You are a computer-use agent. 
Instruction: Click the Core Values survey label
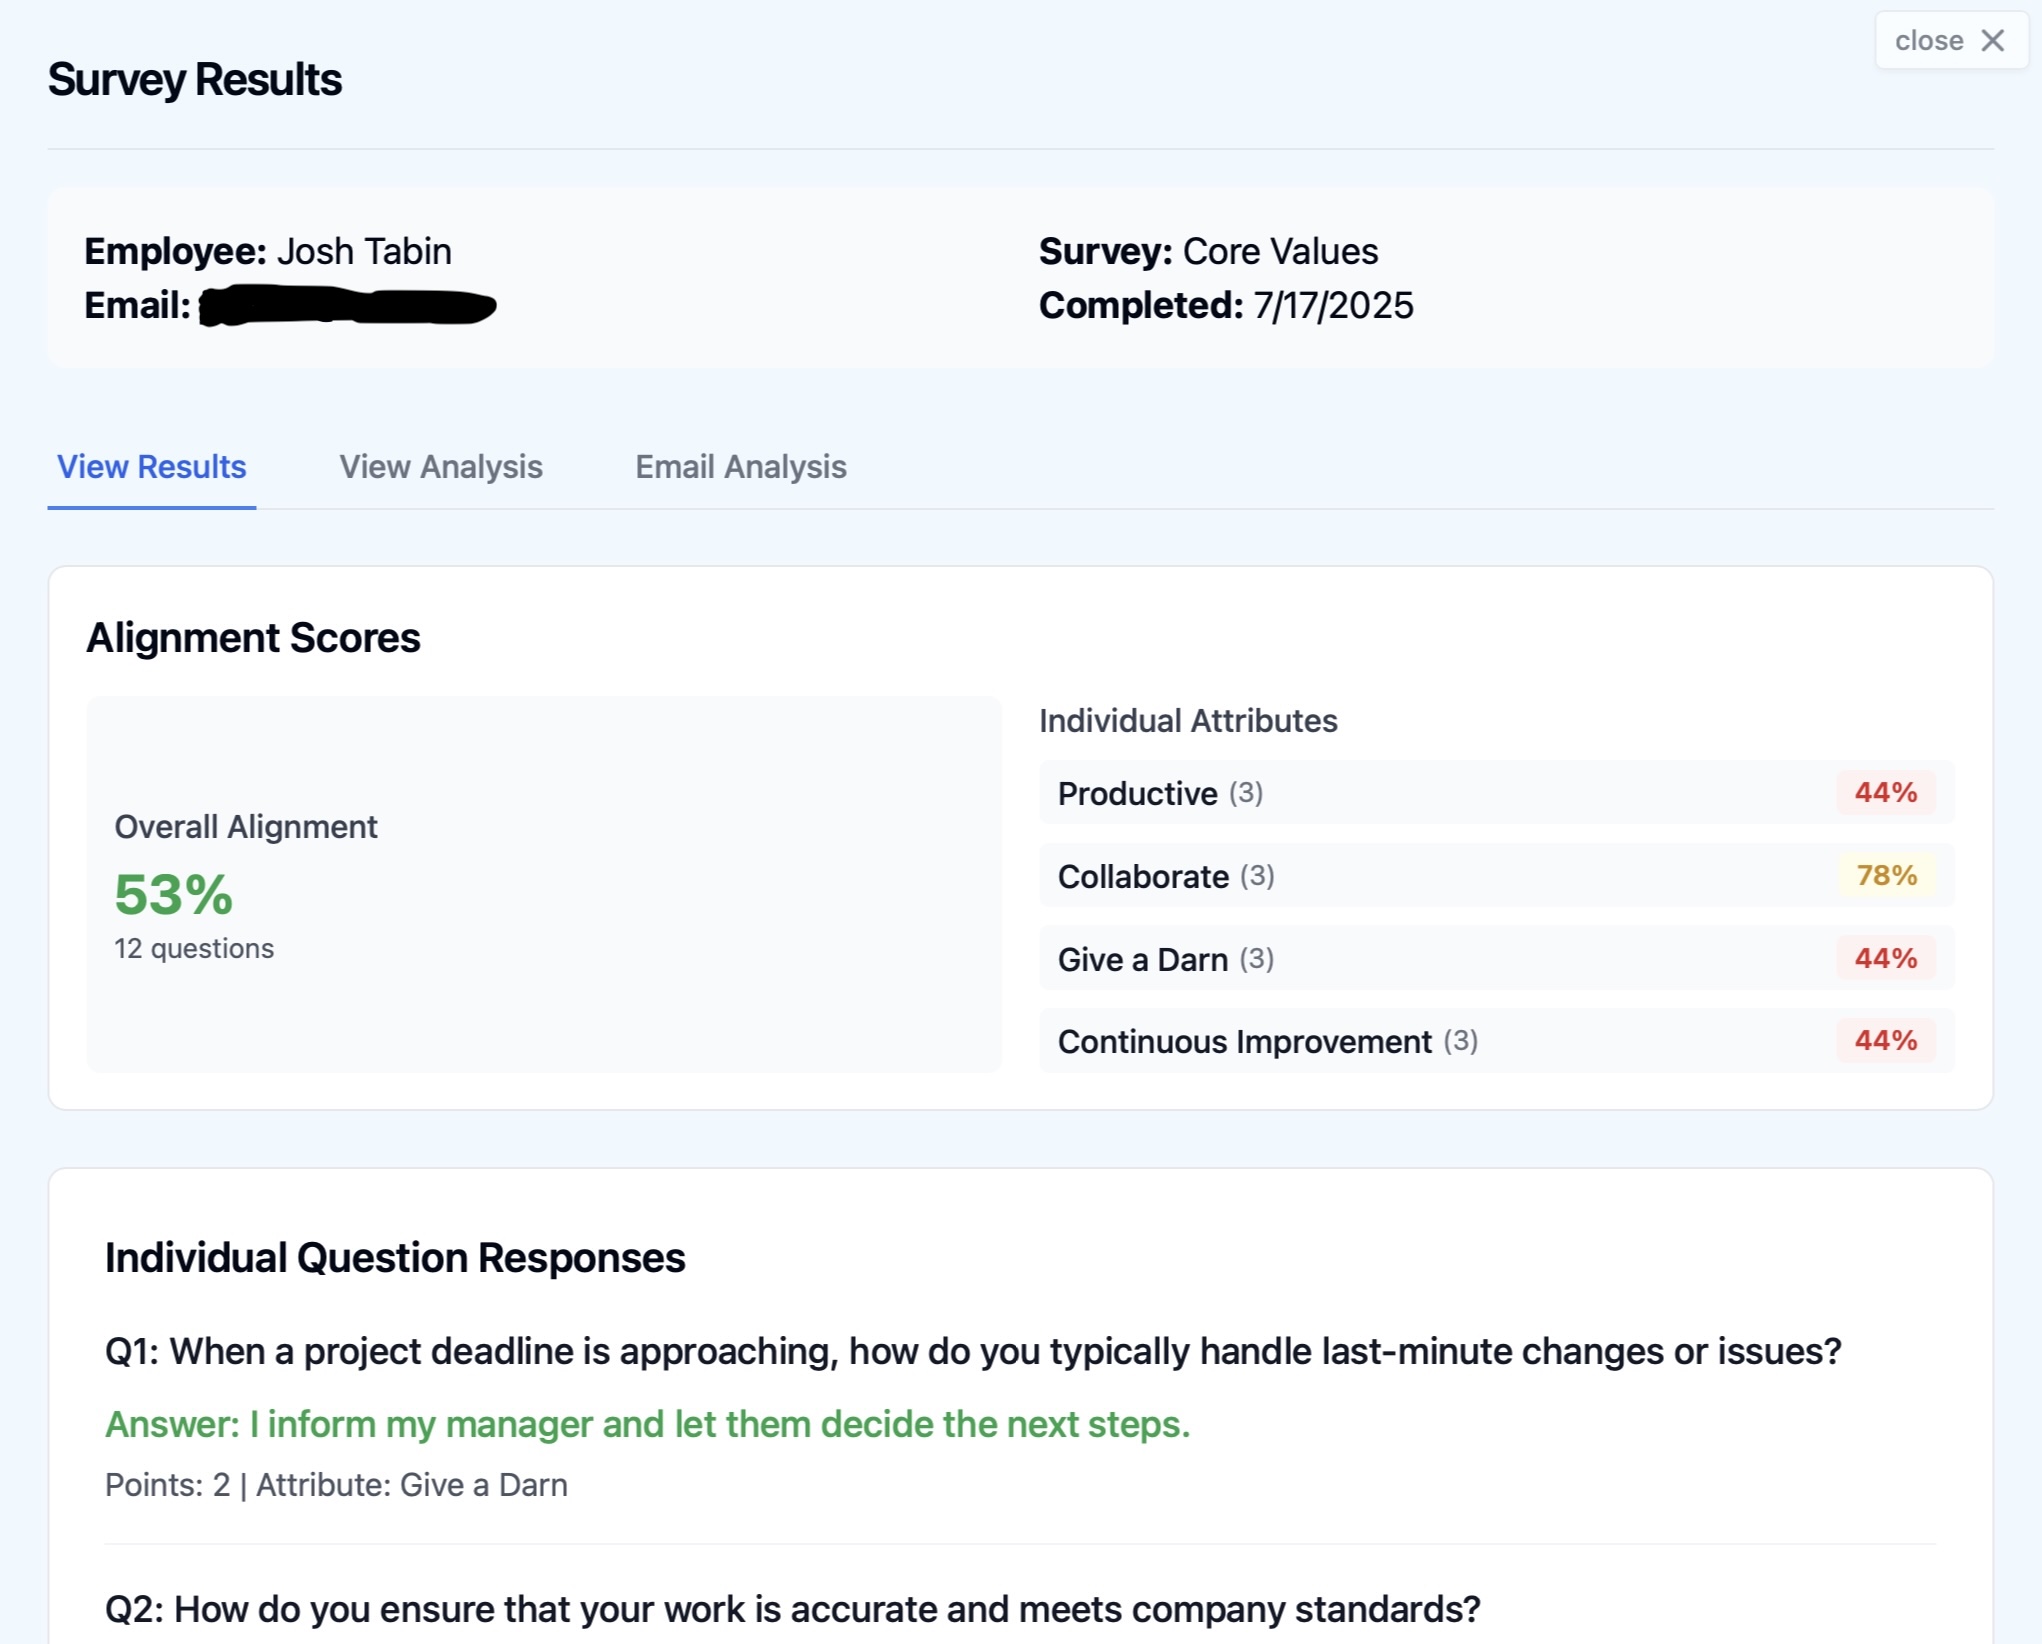pos(1280,251)
